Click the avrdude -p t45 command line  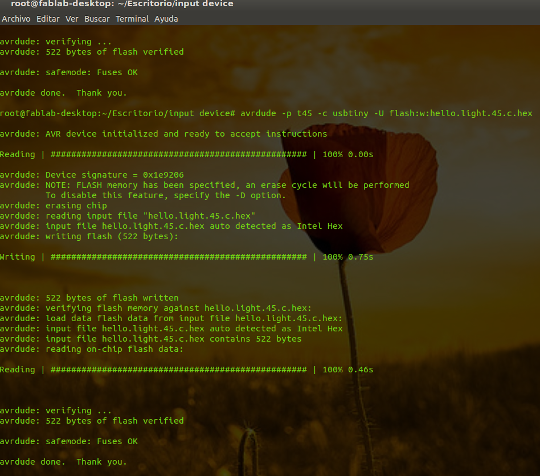pos(266,113)
